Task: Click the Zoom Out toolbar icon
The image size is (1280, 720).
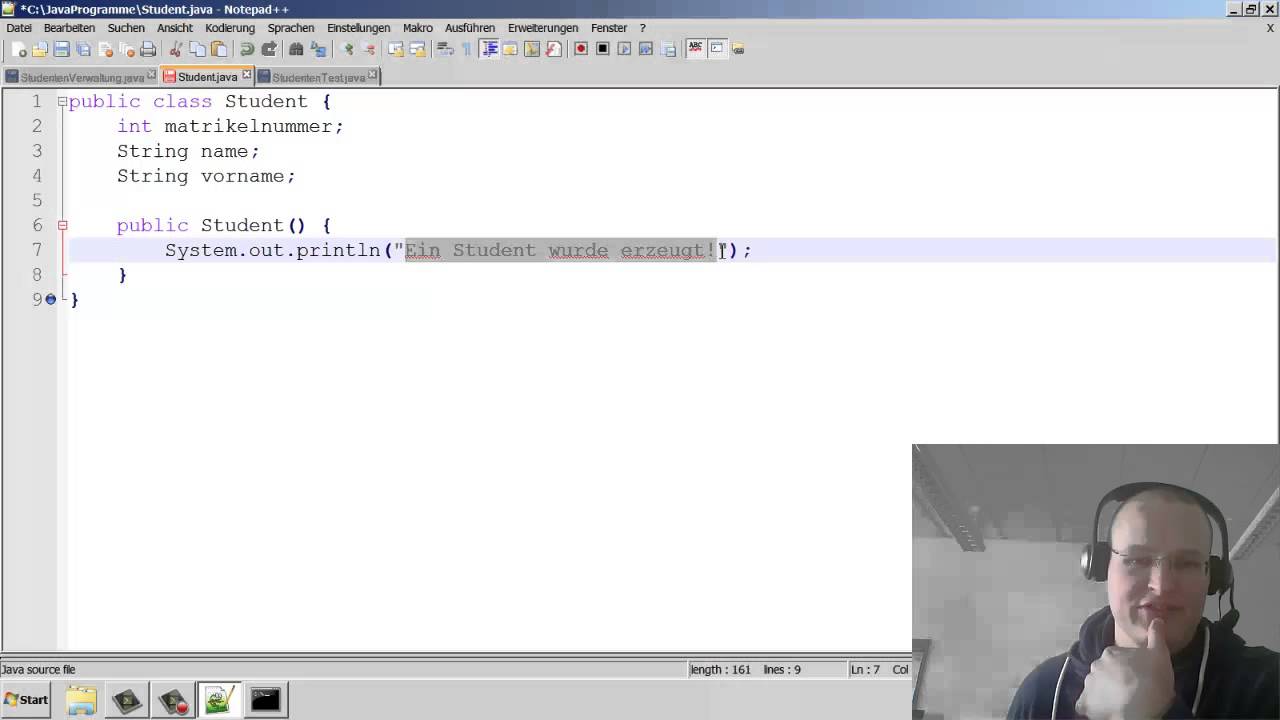Action: click(x=370, y=49)
